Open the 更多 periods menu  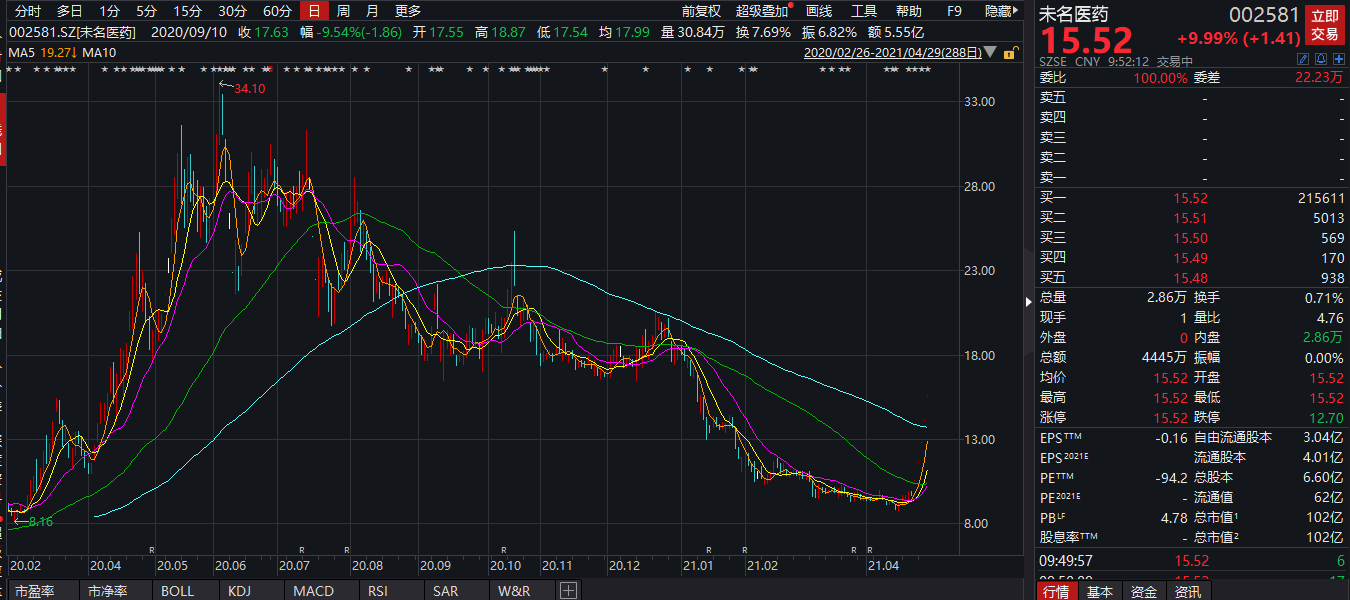click(408, 11)
